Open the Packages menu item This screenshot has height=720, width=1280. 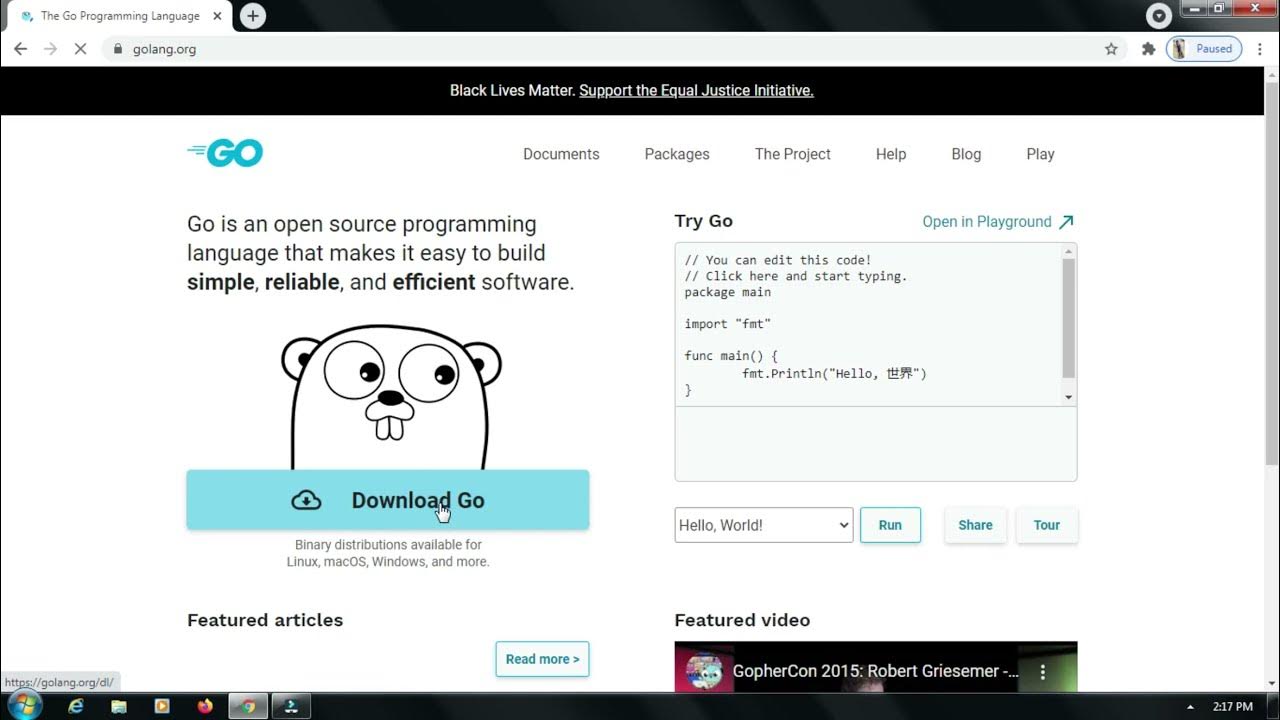(x=677, y=154)
